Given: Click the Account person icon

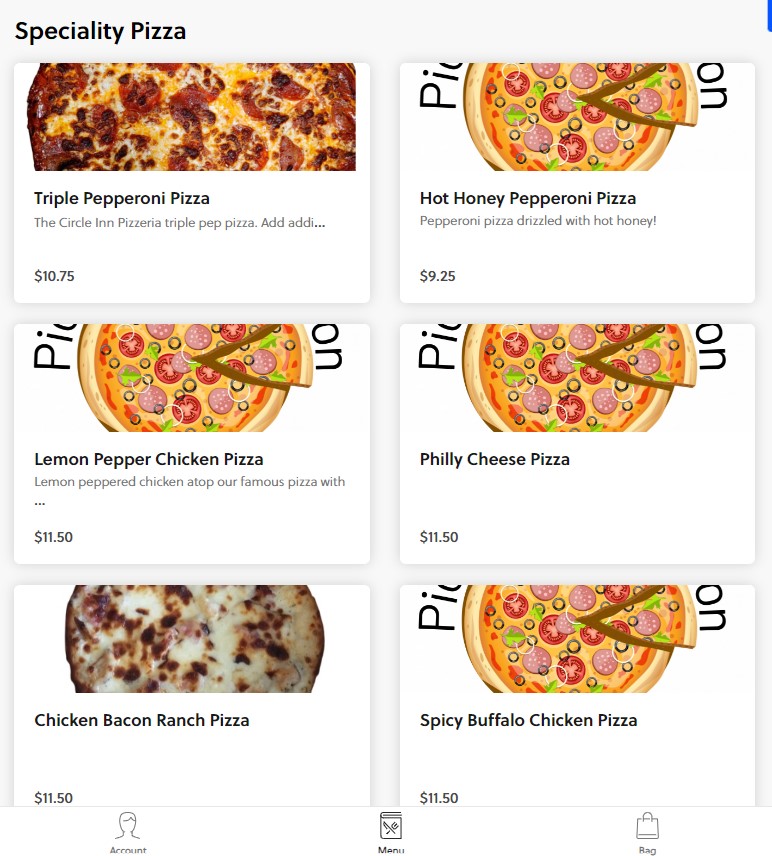Looking at the screenshot, I should click(x=127, y=825).
